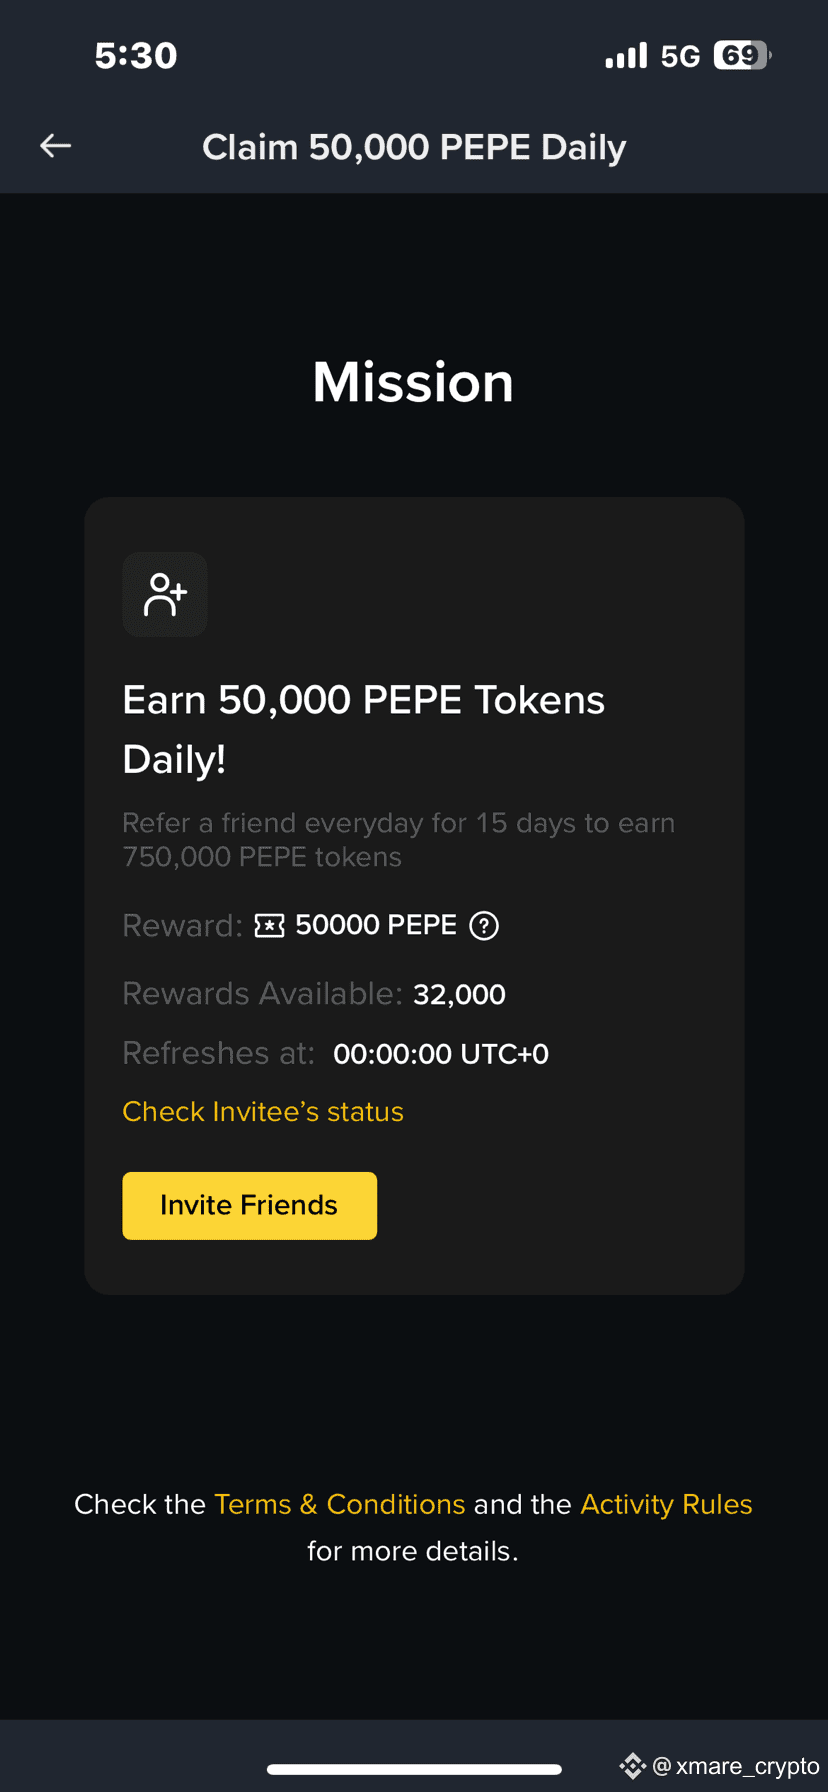Click the add-friend person icon

coord(165,594)
